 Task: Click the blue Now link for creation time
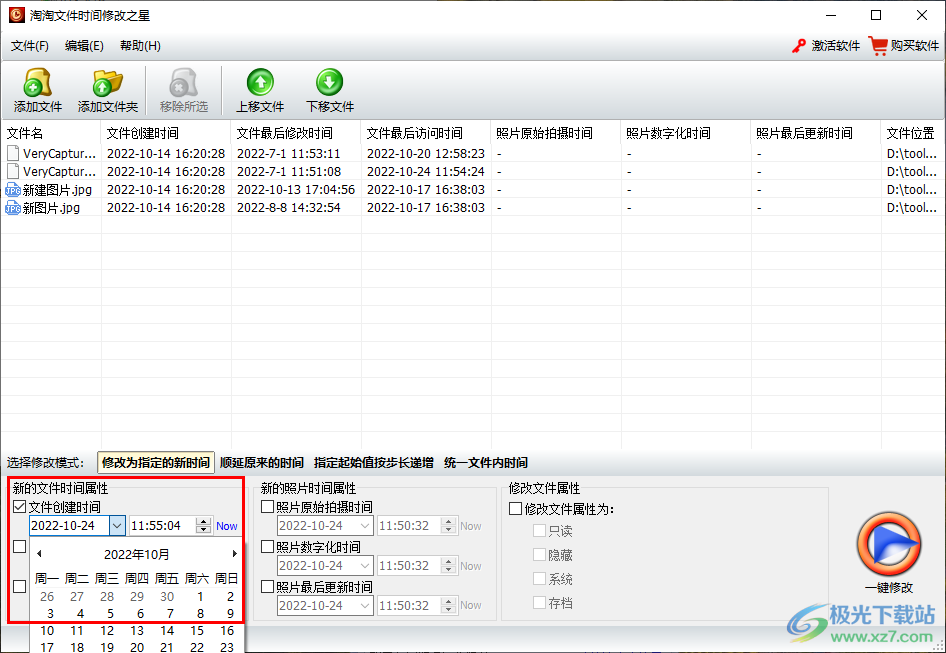coord(227,526)
